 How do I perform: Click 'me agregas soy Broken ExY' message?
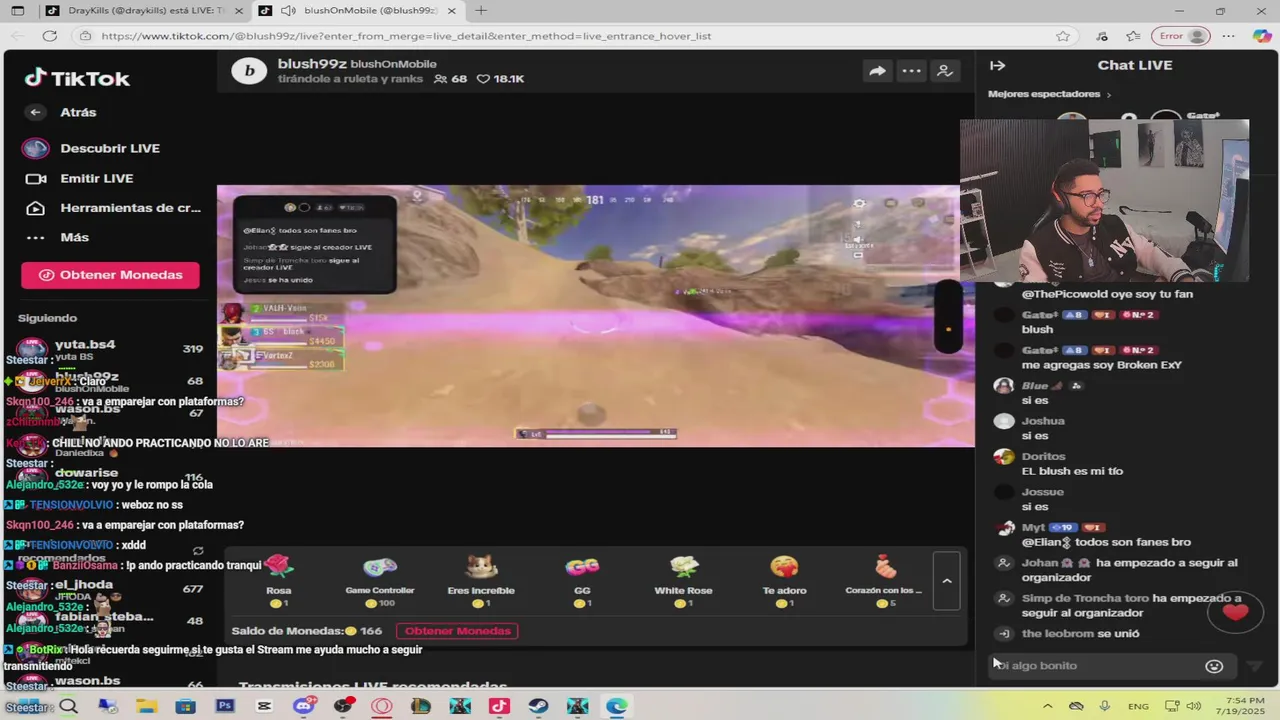pyautogui.click(x=1101, y=365)
